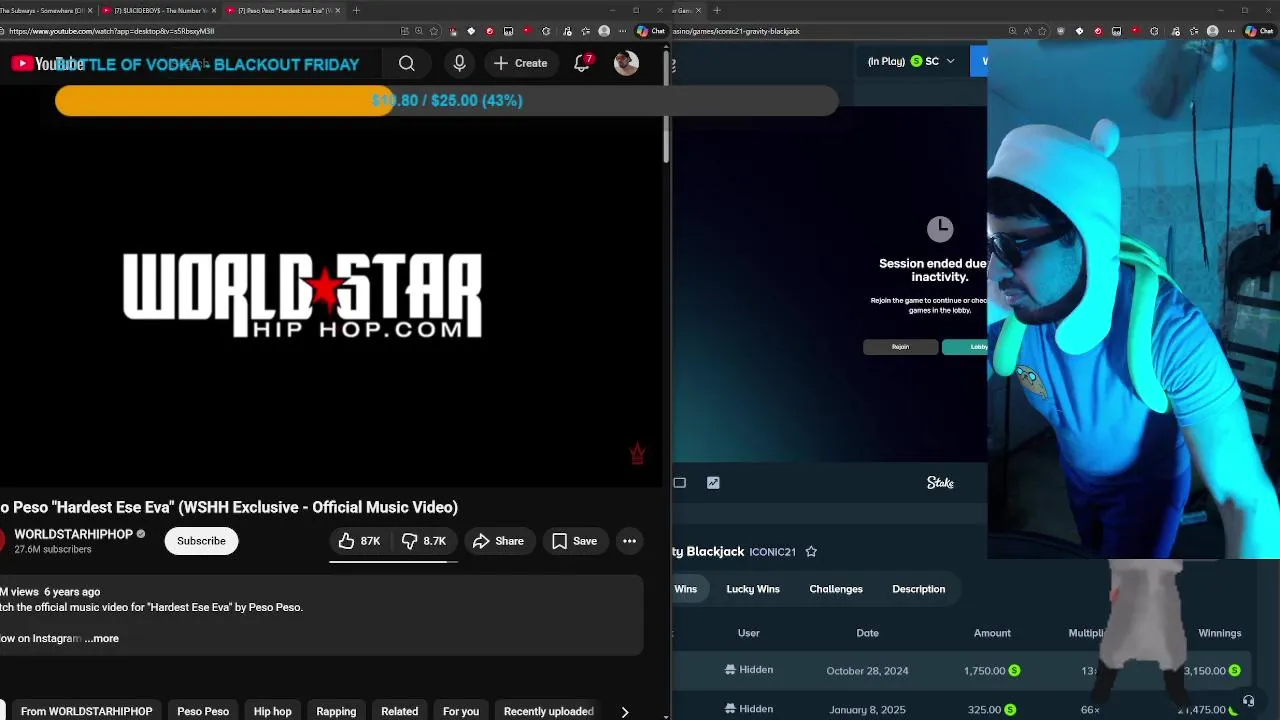Show more chips with right arrow

pyautogui.click(x=625, y=712)
